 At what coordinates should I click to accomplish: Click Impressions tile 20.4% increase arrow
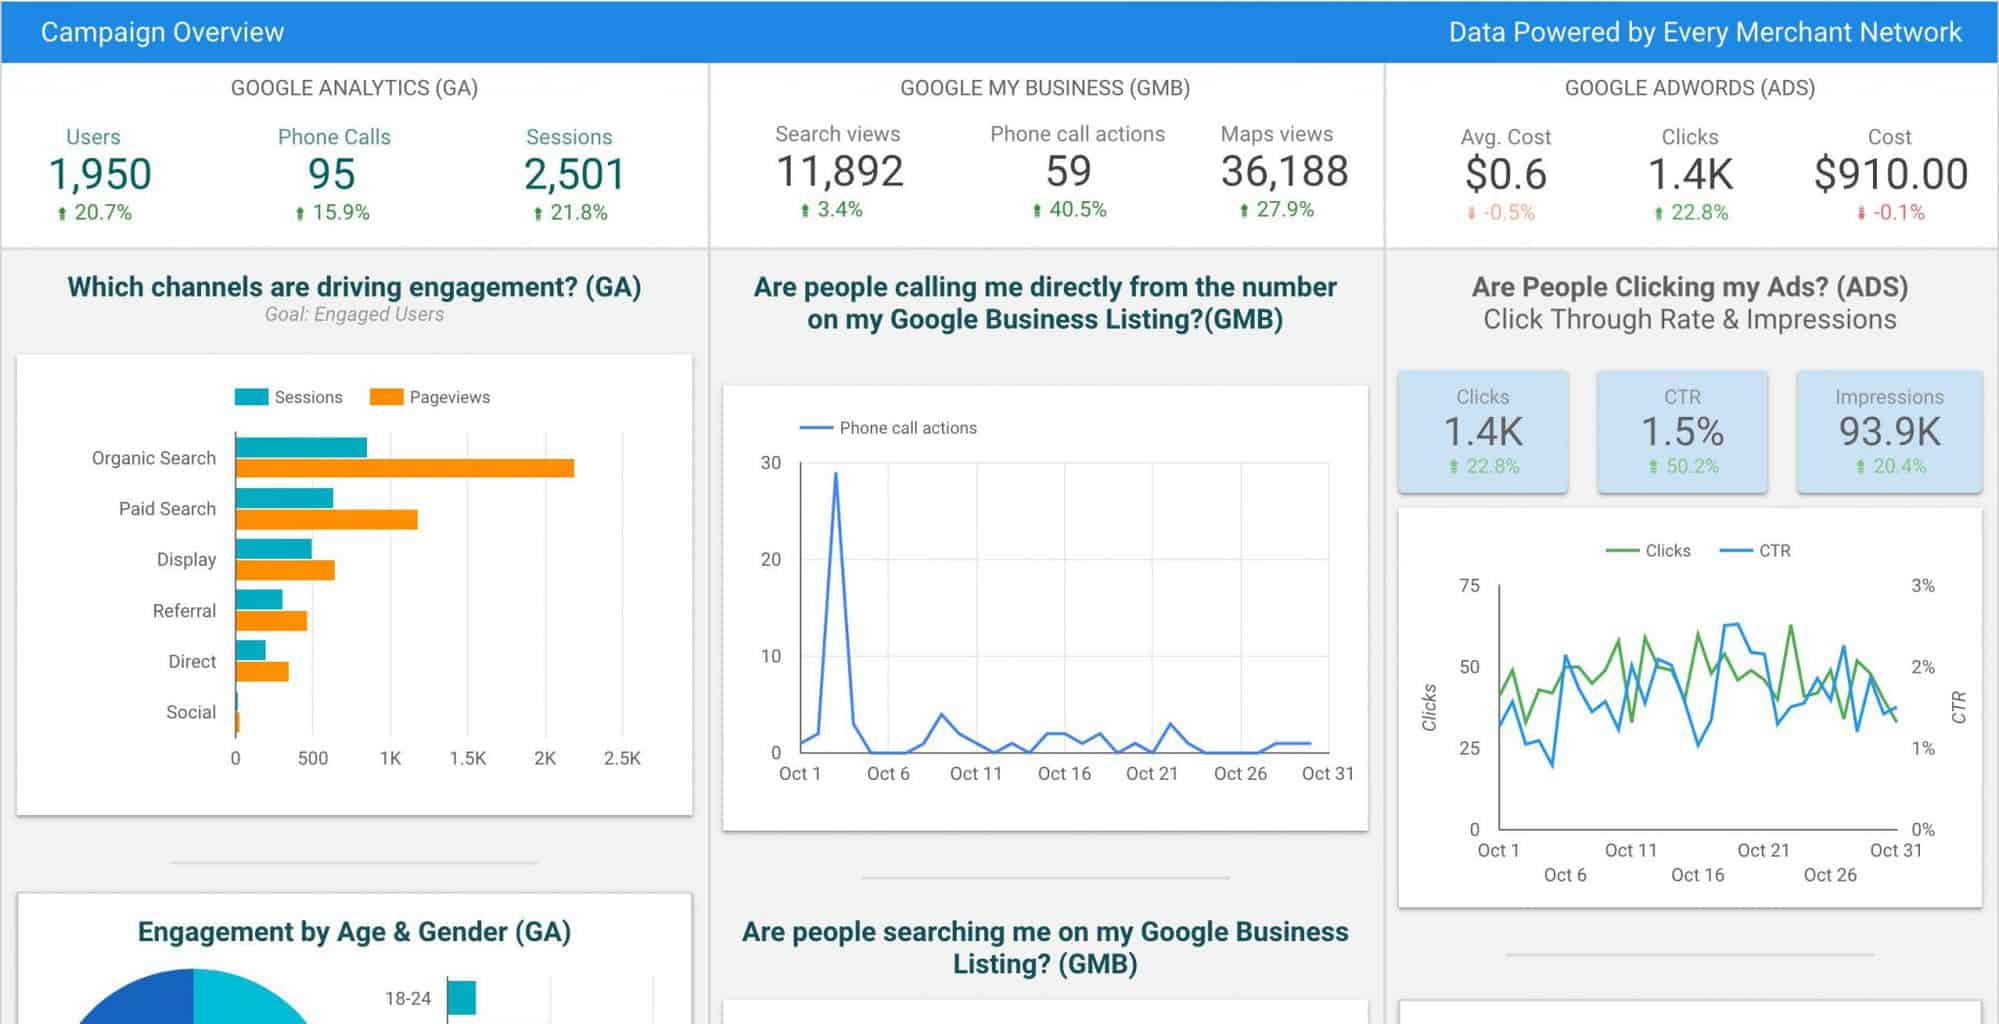pos(1860,467)
